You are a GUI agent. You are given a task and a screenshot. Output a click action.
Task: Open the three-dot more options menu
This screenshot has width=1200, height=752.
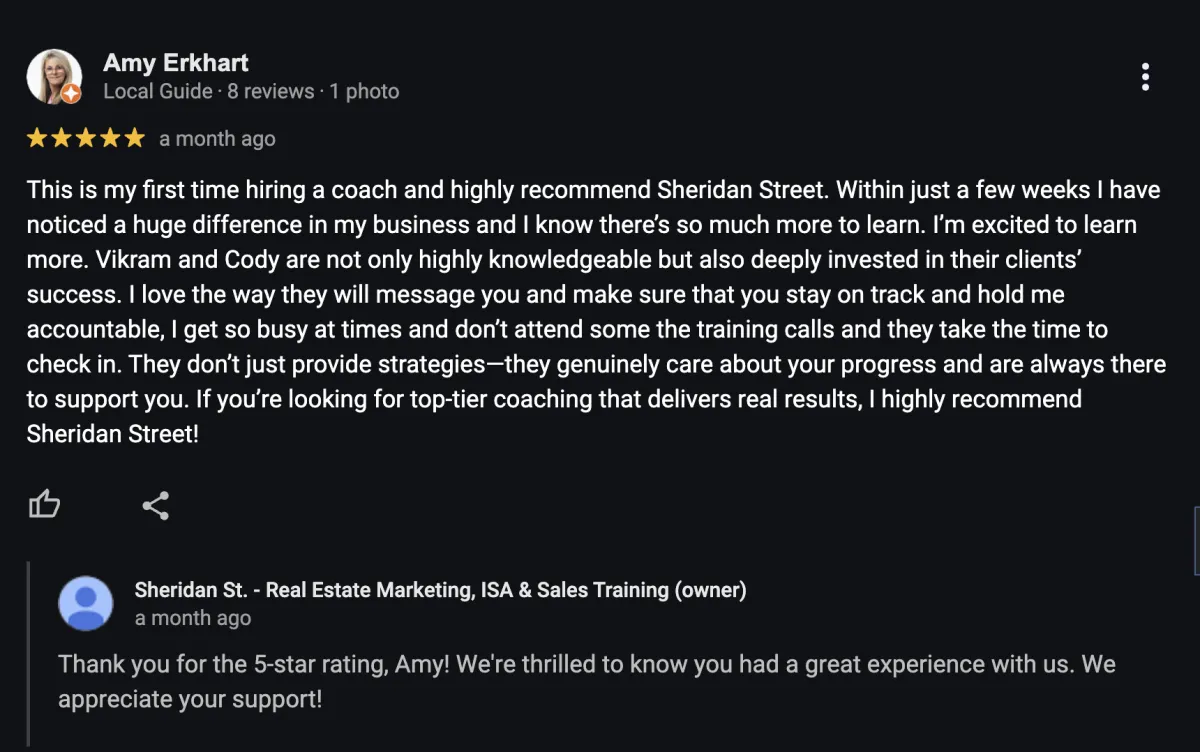click(x=1145, y=77)
